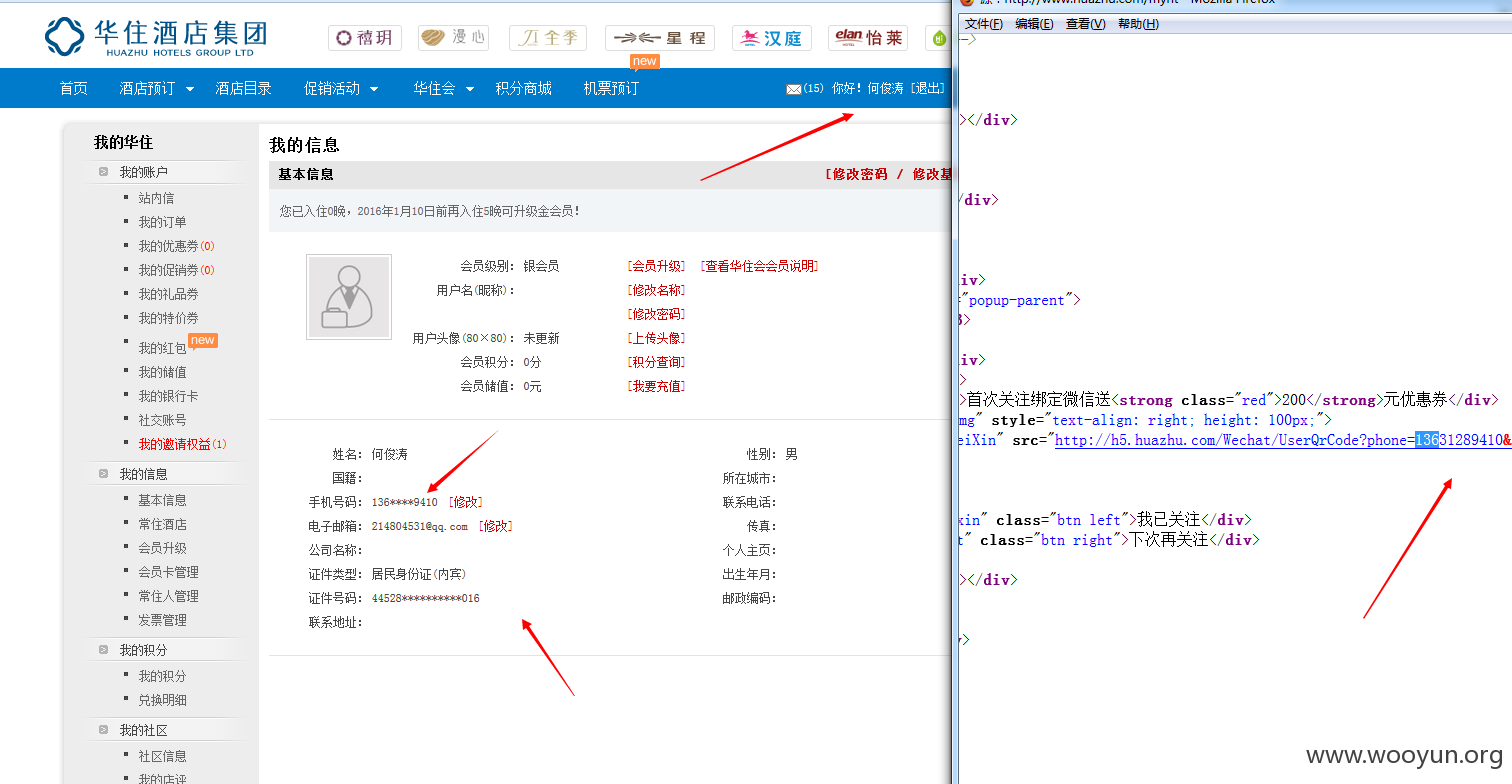Open the 星程 hotel brand logo

pyautogui.click(x=660, y=38)
